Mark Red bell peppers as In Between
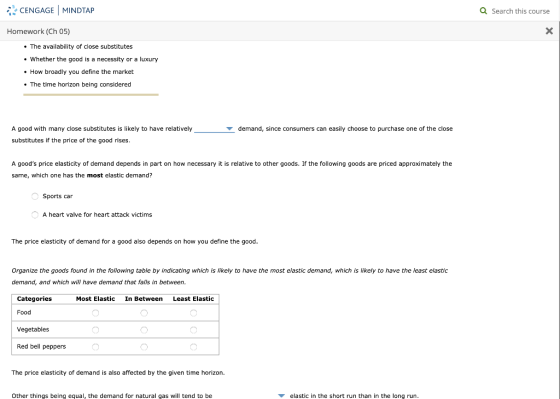The image size is (560, 399). point(144,347)
